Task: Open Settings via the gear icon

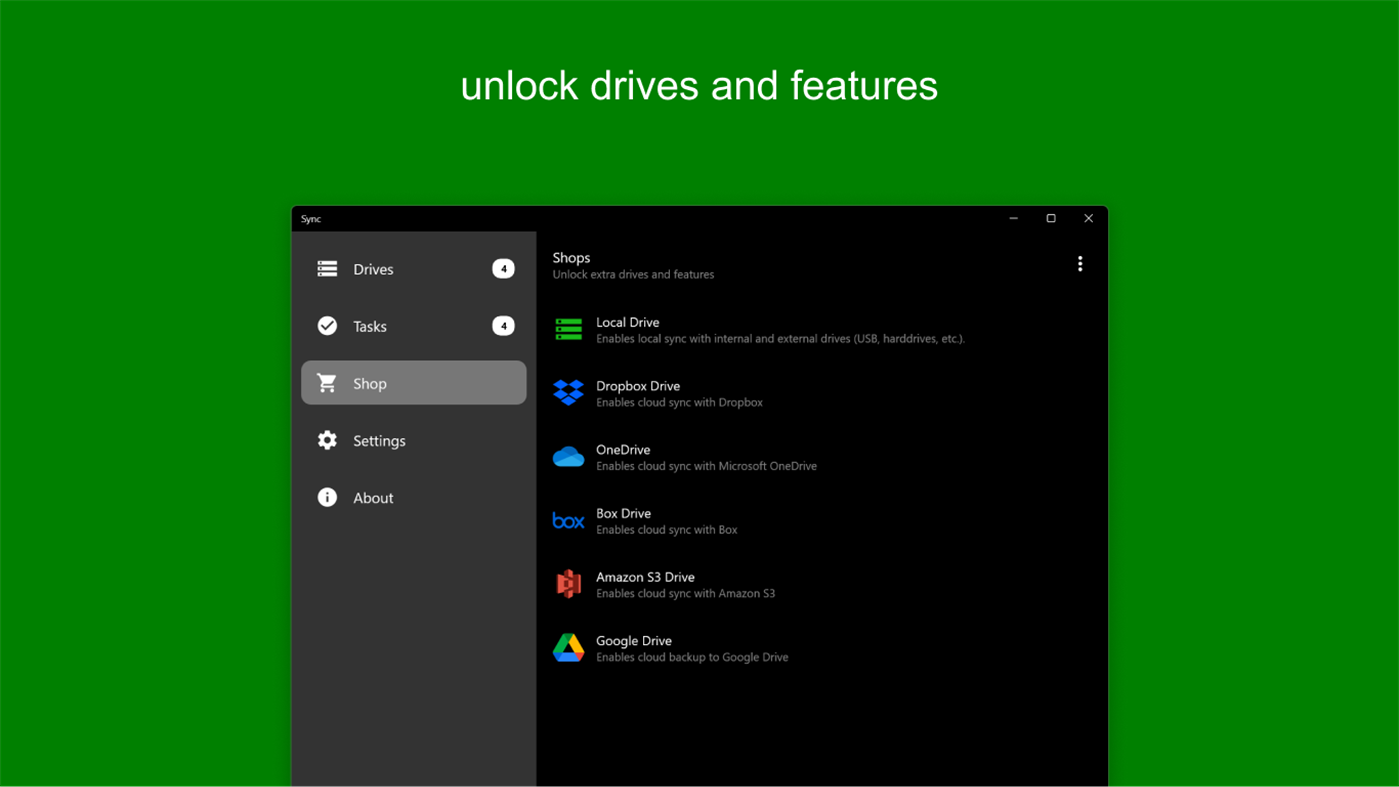Action: (x=327, y=440)
